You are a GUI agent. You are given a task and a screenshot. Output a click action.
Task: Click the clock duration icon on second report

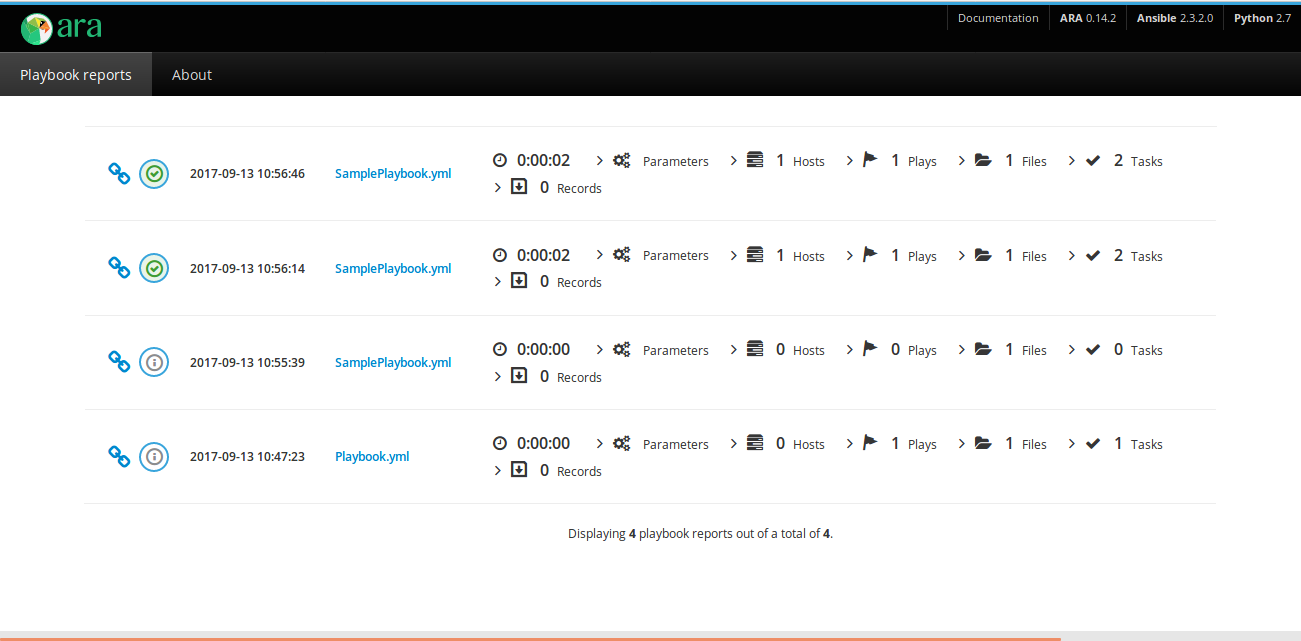point(500,254)
